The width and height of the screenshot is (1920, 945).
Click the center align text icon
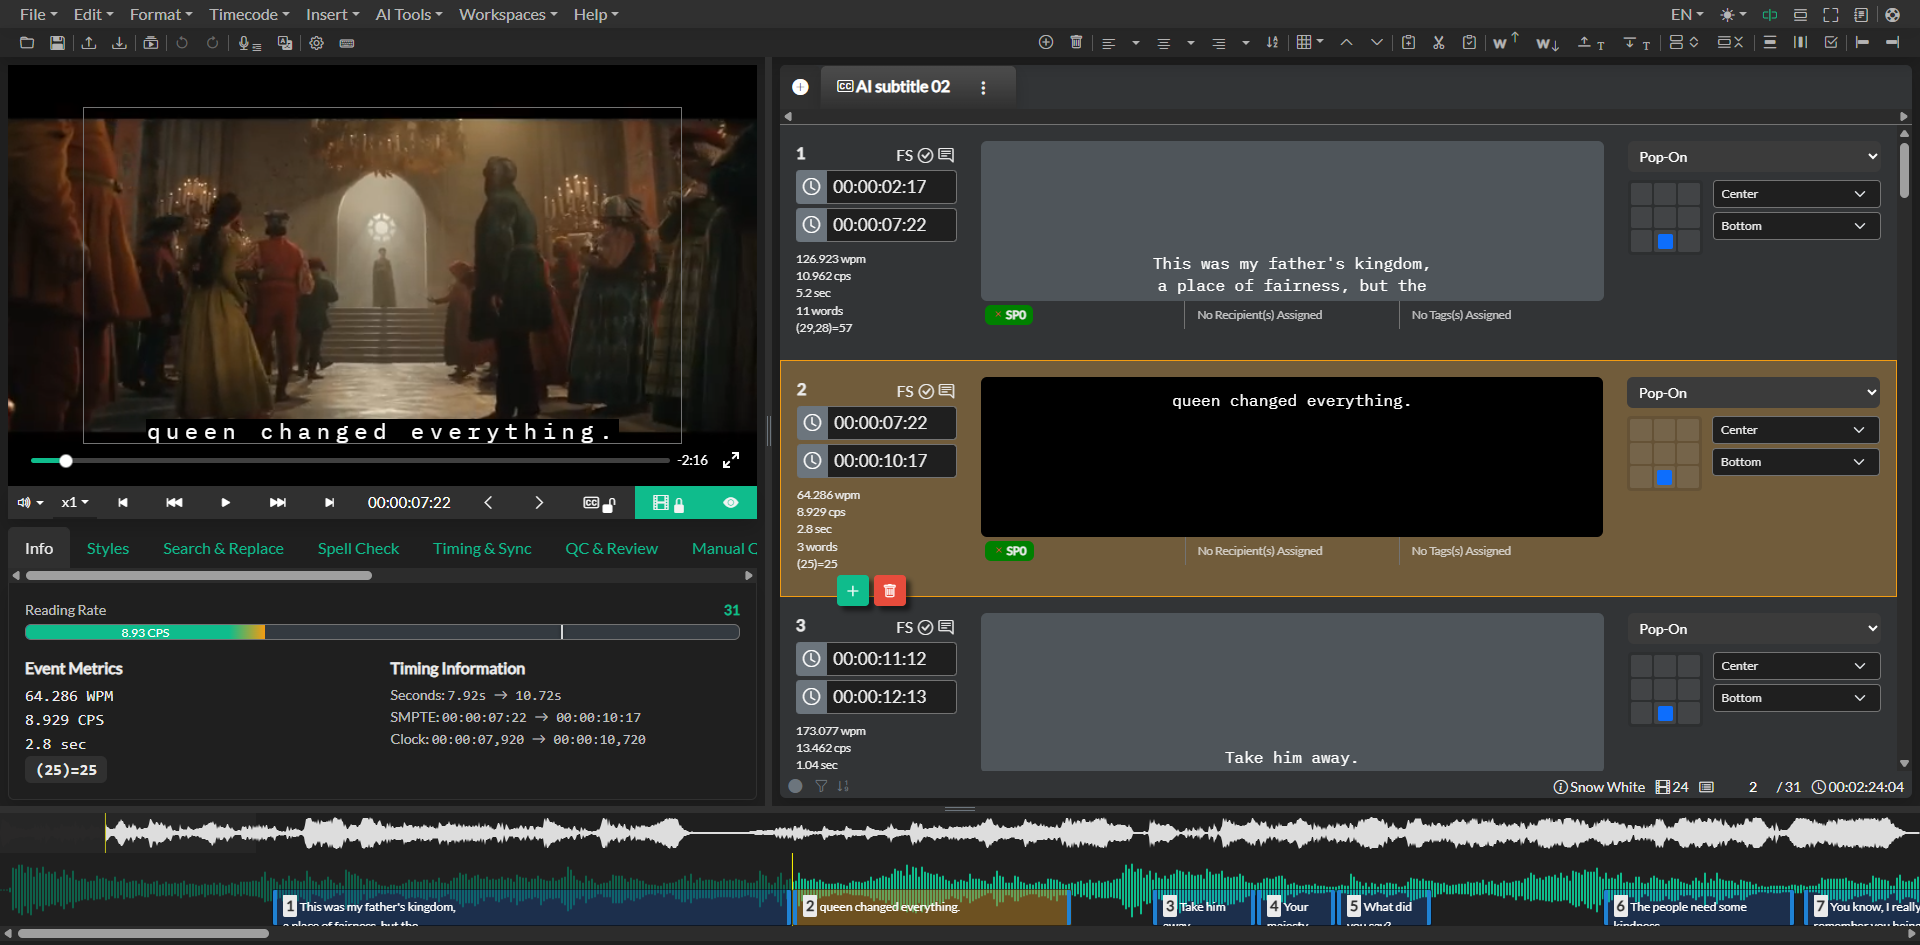pyautogui.click(x=1163, y=43)
